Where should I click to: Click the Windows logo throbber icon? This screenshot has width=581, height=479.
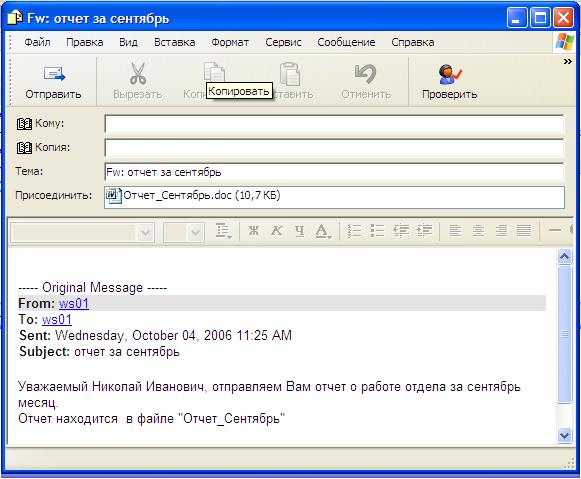coord(565,42)
